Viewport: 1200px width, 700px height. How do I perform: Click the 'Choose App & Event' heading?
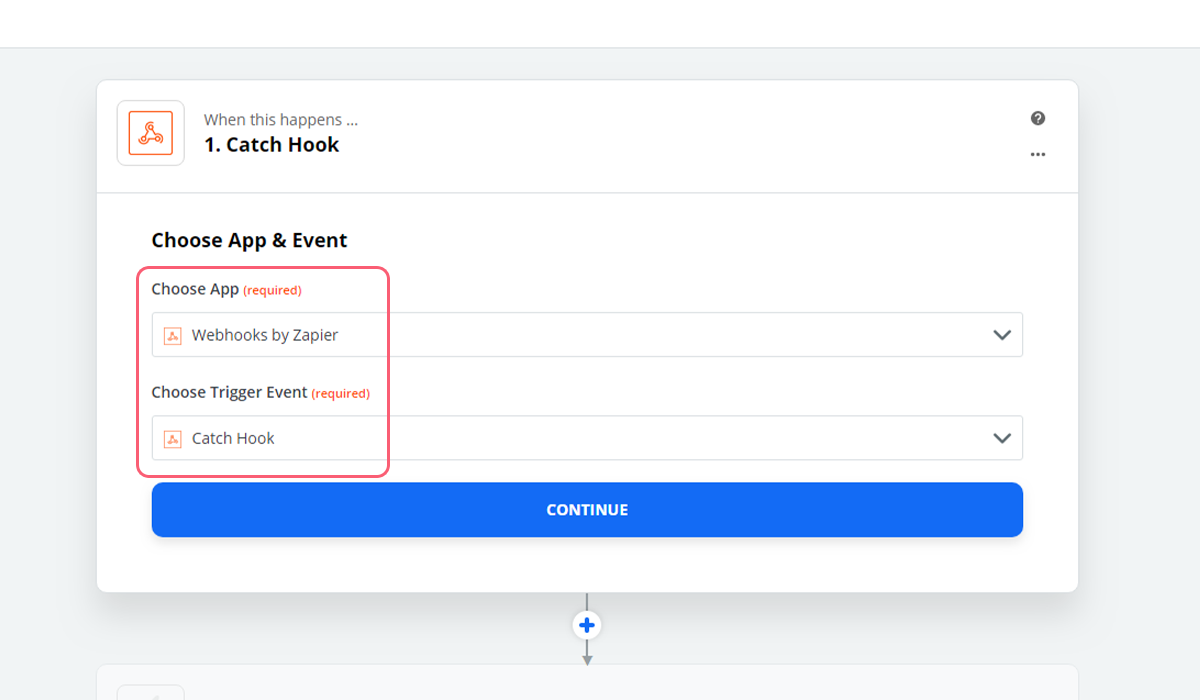[249, 240]
